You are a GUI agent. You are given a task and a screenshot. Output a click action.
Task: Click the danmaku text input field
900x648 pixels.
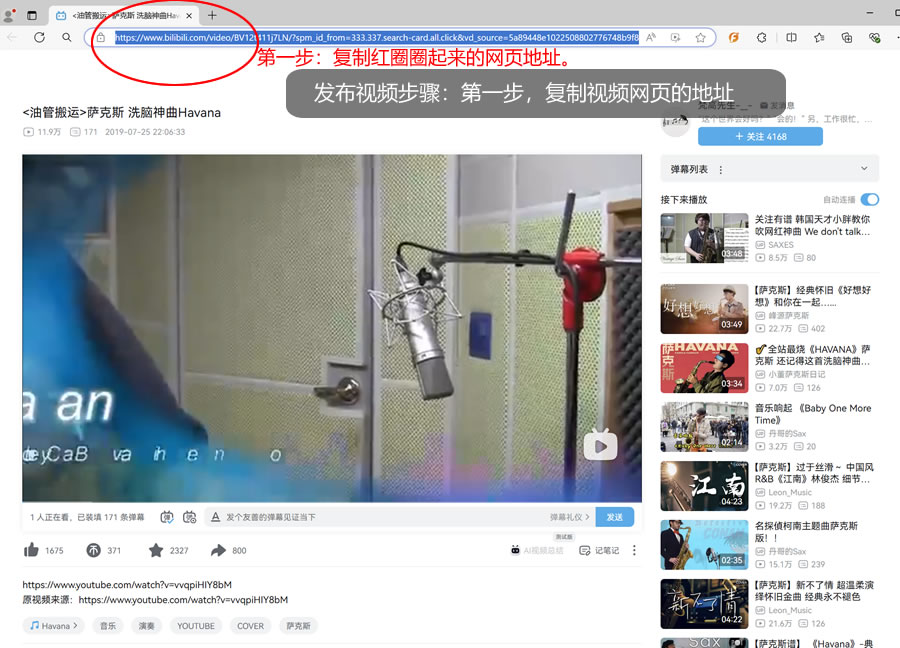pos(385,517)
